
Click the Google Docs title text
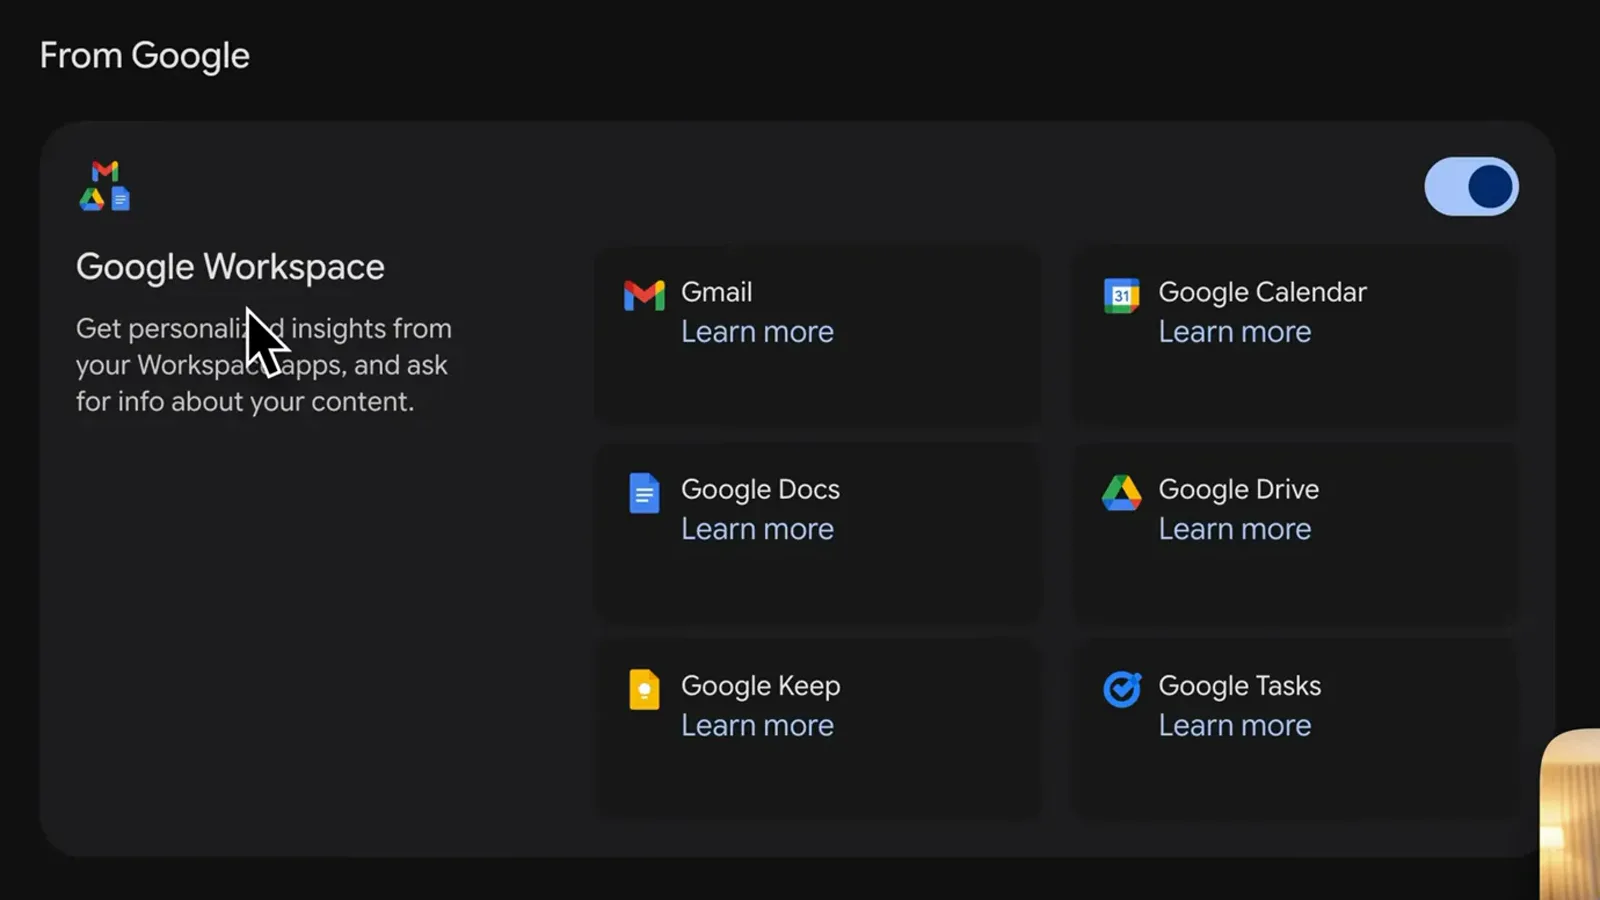(760, 489)
